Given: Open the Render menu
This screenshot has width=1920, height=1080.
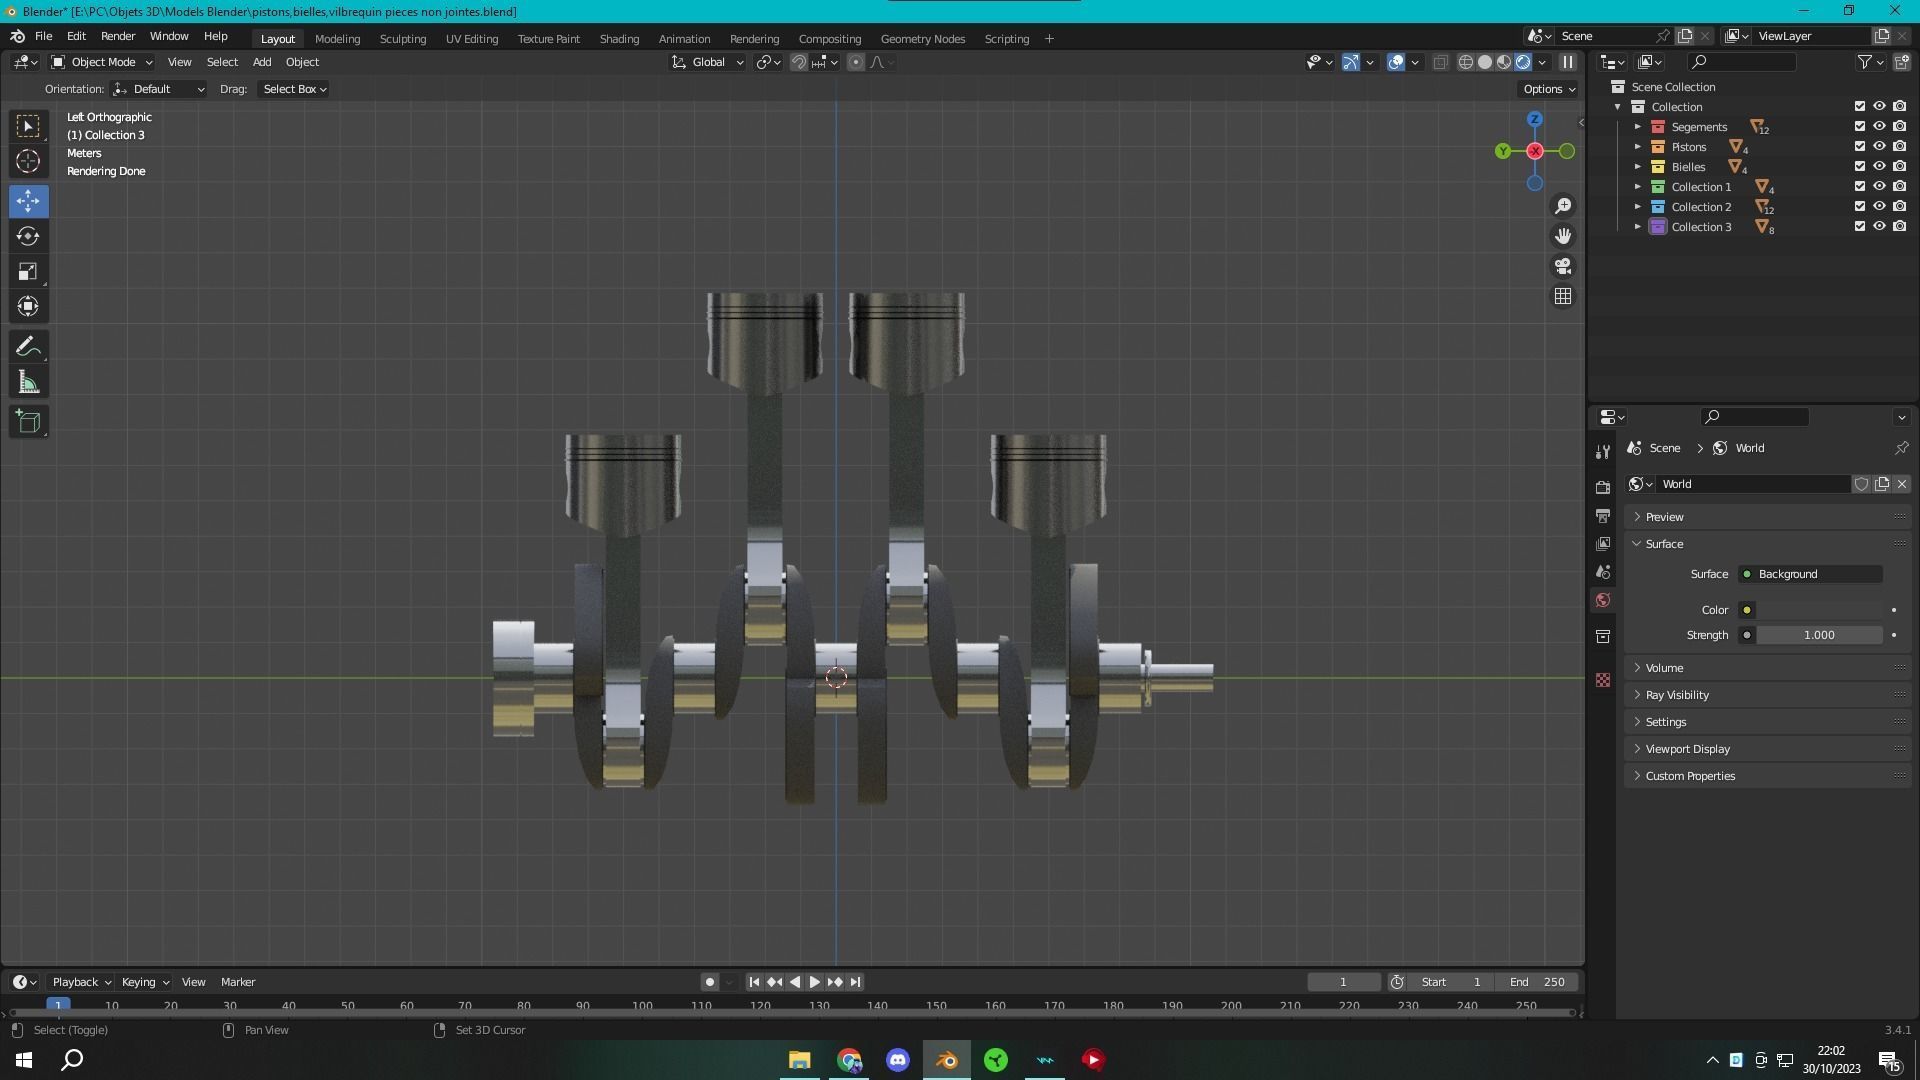Looking at the screenshot, I should pyautogui.click(x=118, y=36).
